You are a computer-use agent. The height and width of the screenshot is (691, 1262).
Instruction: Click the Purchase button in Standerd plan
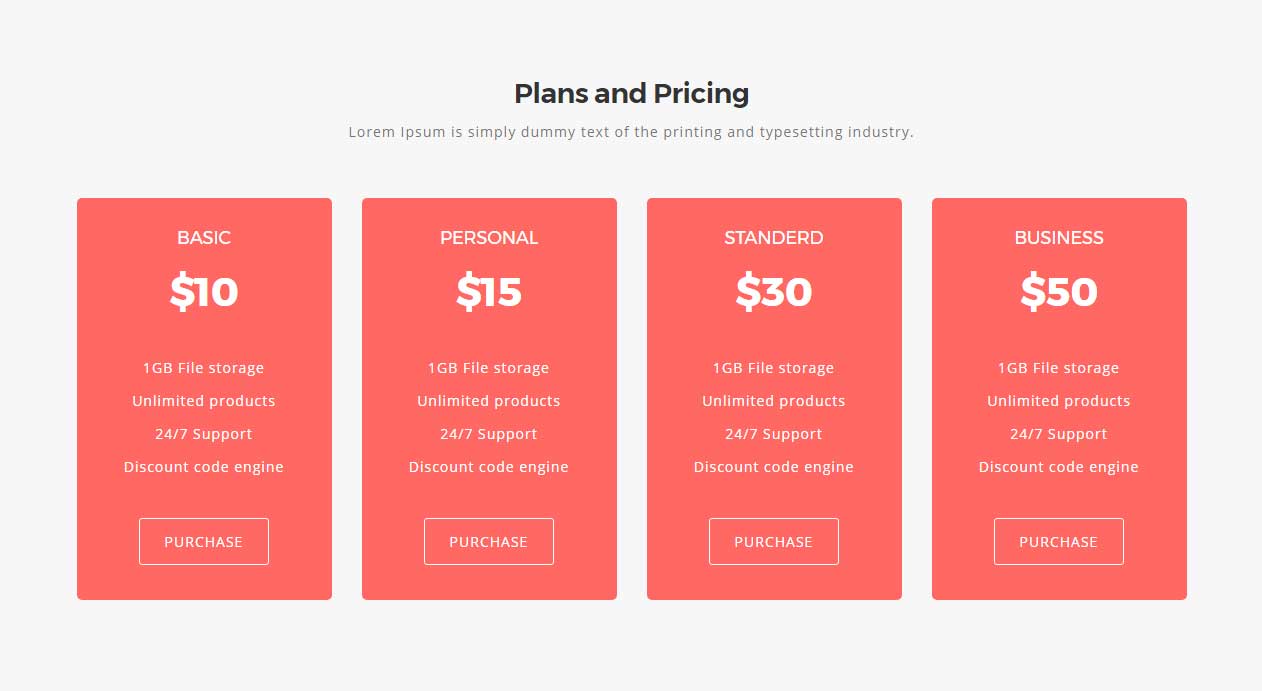[774, 541]
